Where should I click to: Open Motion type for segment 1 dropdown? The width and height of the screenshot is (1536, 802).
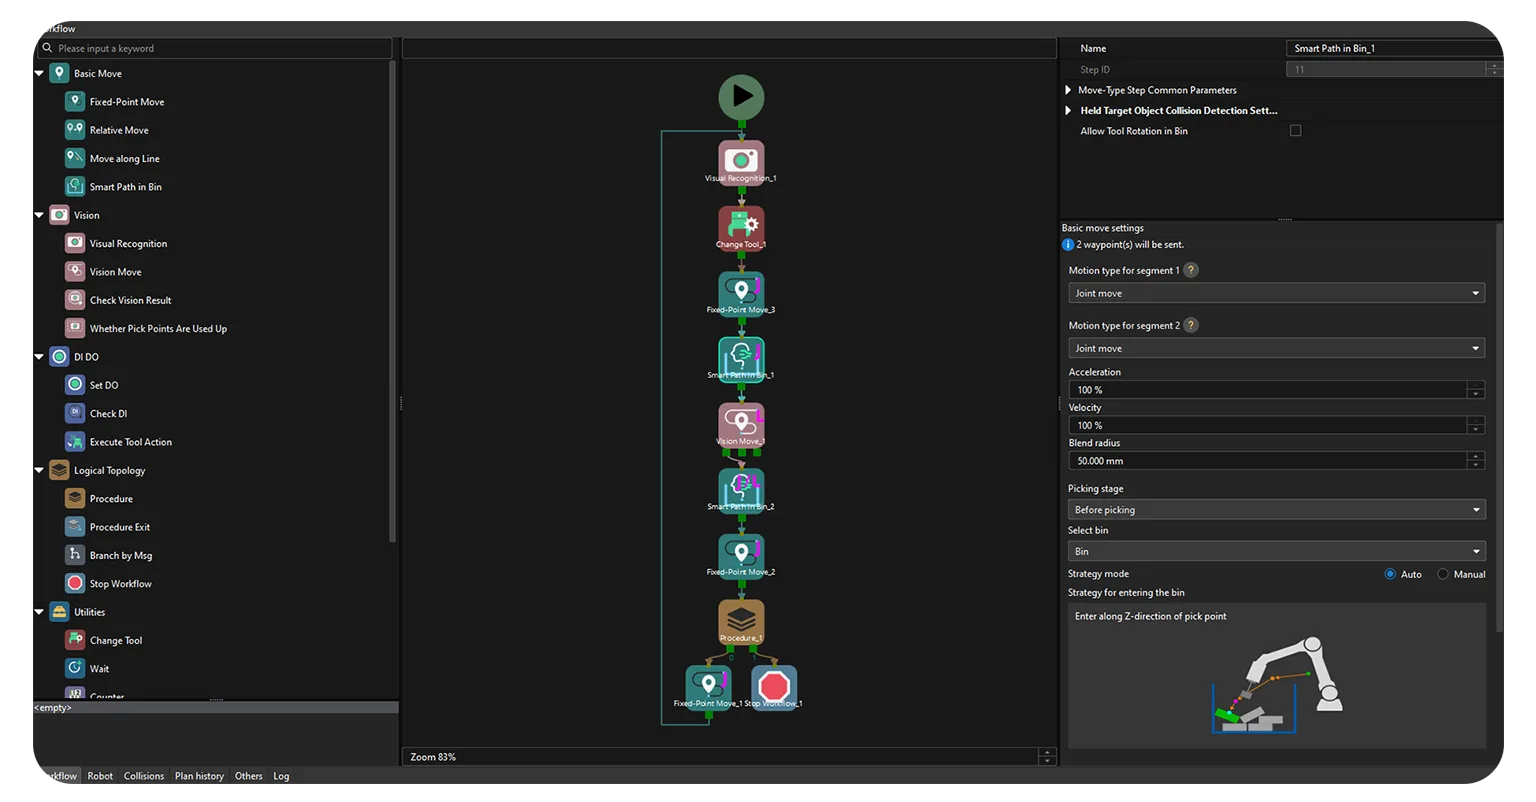point(1276,293)
